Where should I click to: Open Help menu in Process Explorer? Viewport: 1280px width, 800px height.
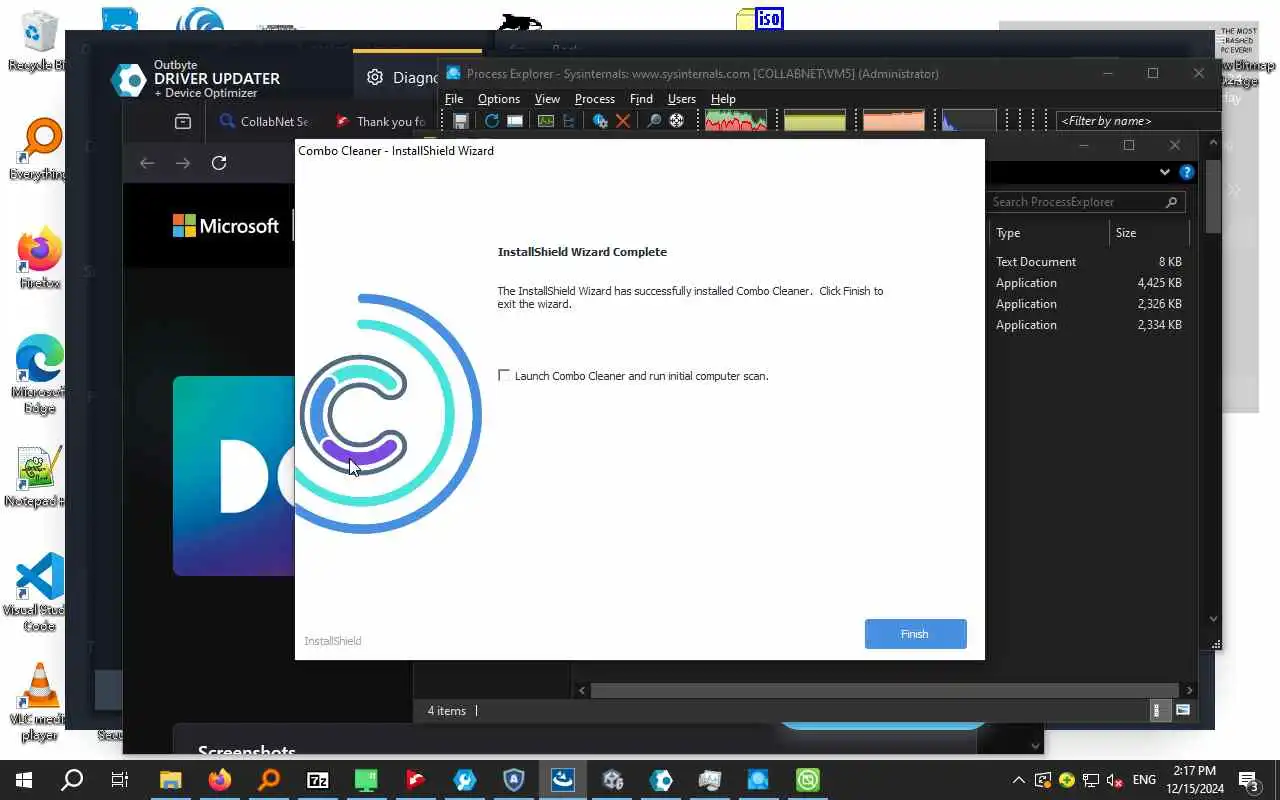coord(723,99)
